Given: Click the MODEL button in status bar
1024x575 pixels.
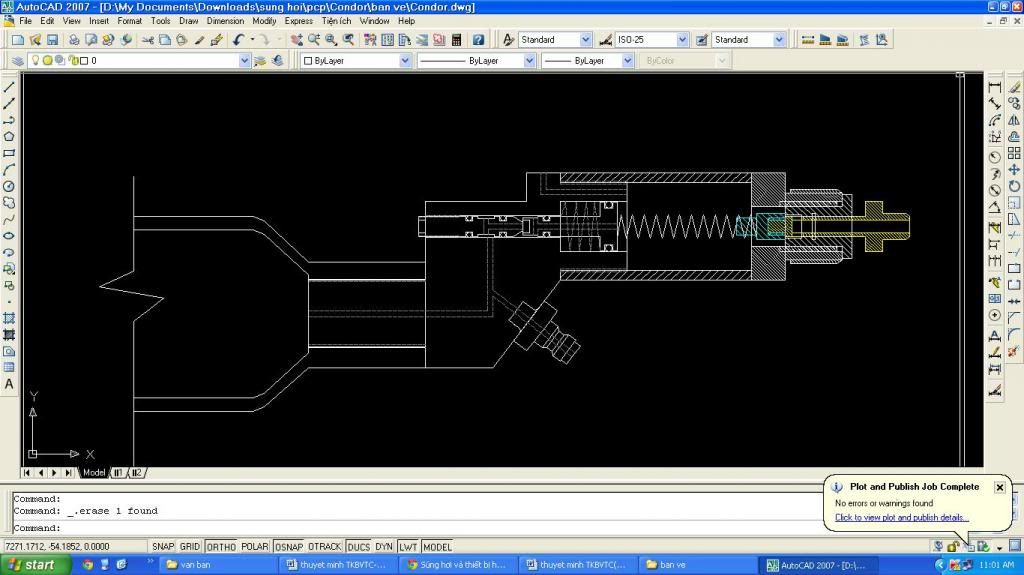Looking at the screenshot, I should [x=437, y=547].
